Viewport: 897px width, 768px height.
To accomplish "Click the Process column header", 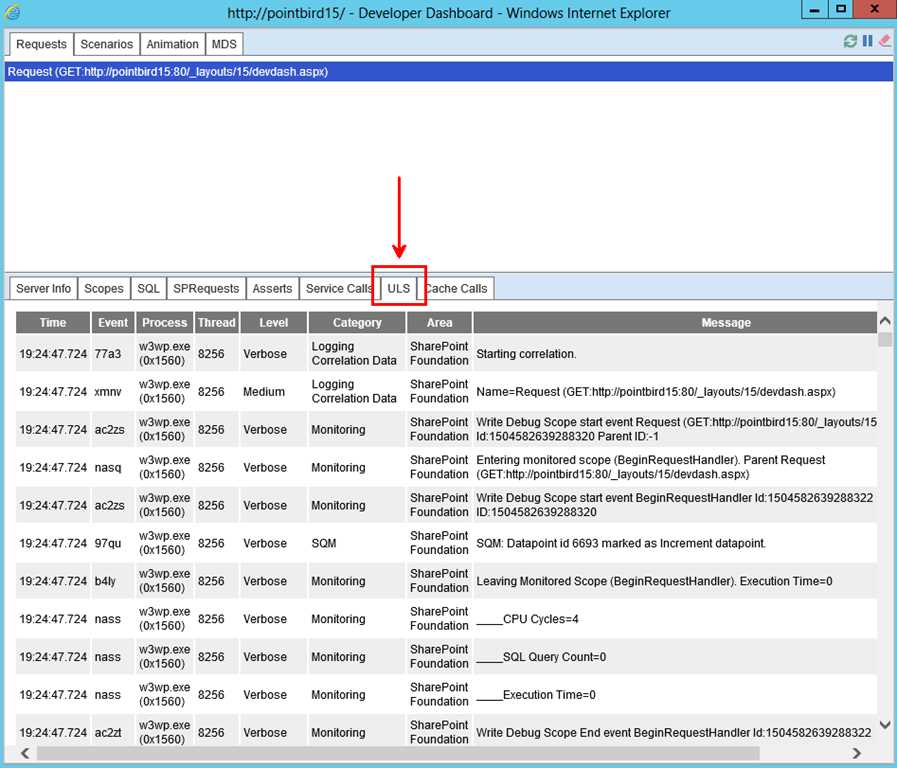I will [164, 323].
